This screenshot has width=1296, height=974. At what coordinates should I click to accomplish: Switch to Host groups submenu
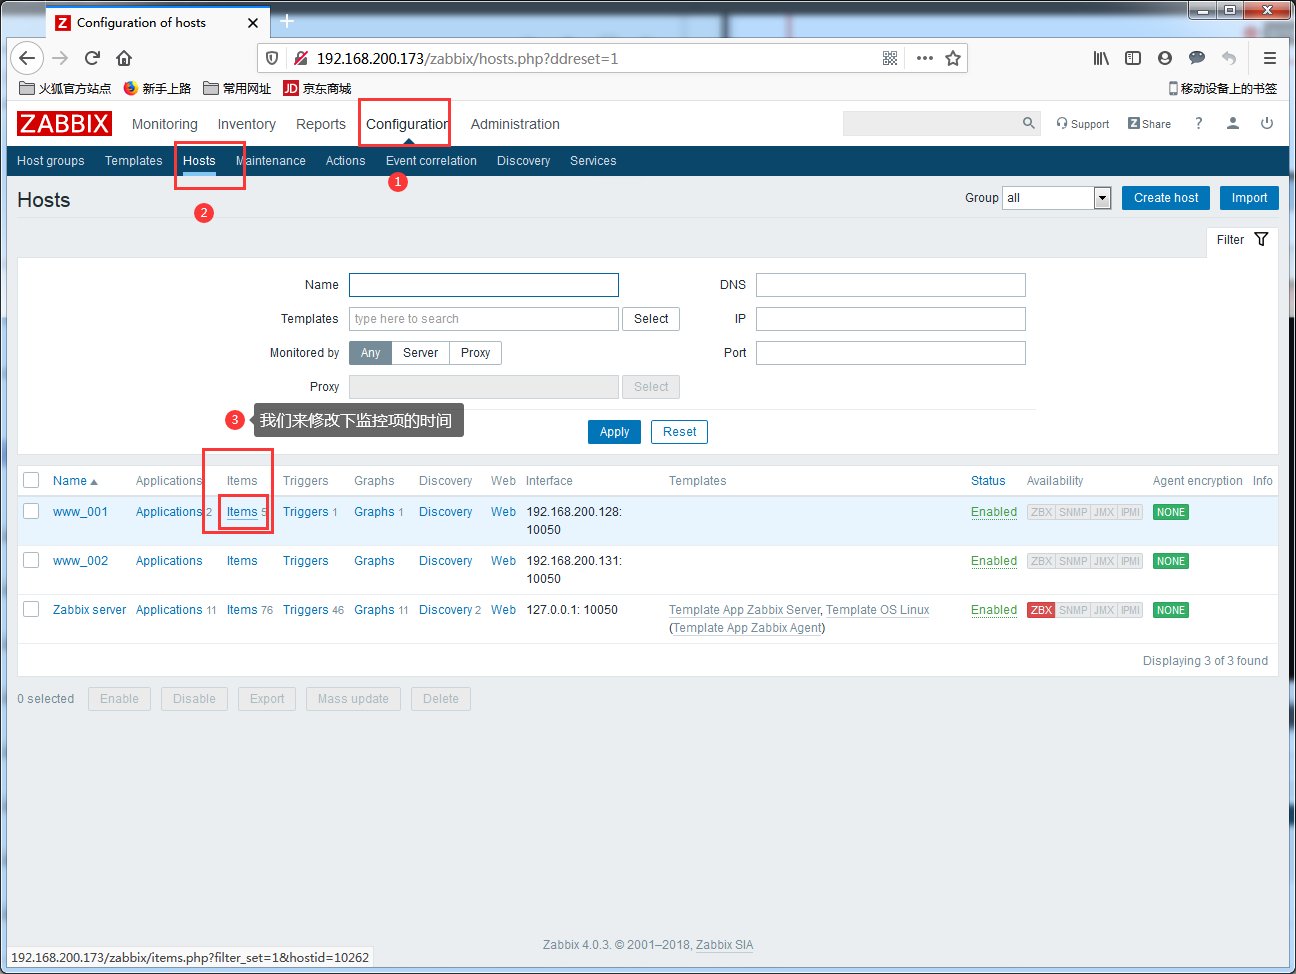[51, 161]
